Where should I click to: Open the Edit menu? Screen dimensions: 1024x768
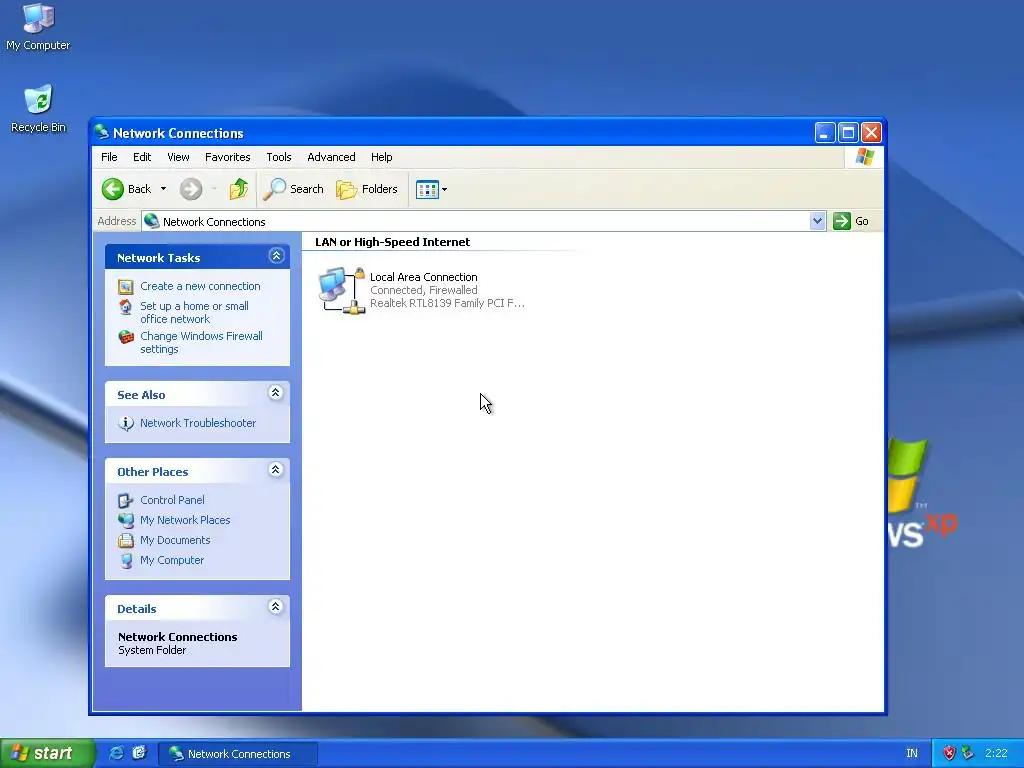[x=142, y=157]
